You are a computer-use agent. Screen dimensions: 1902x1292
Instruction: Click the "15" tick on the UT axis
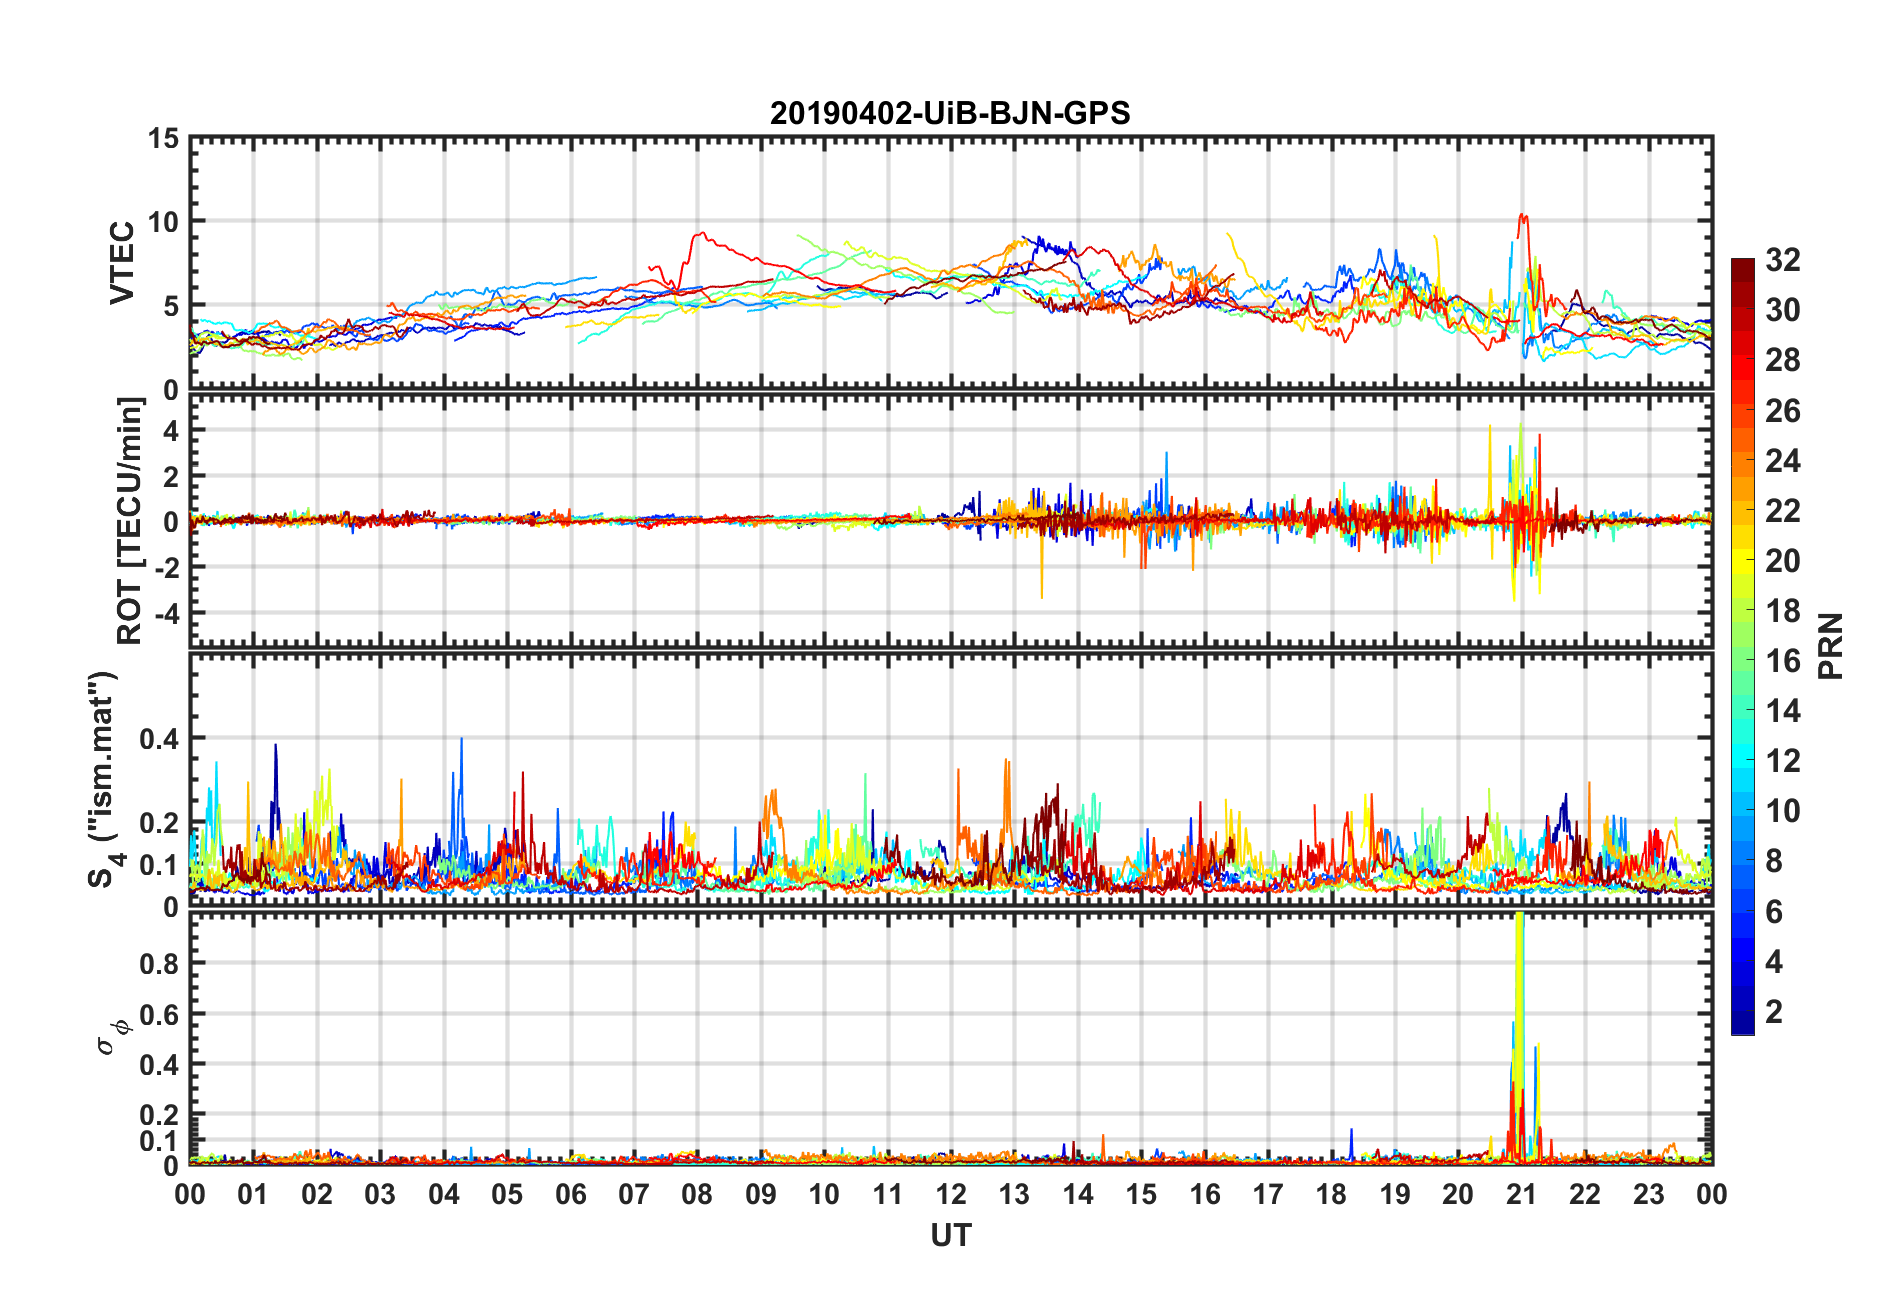pos(1141,1194)
